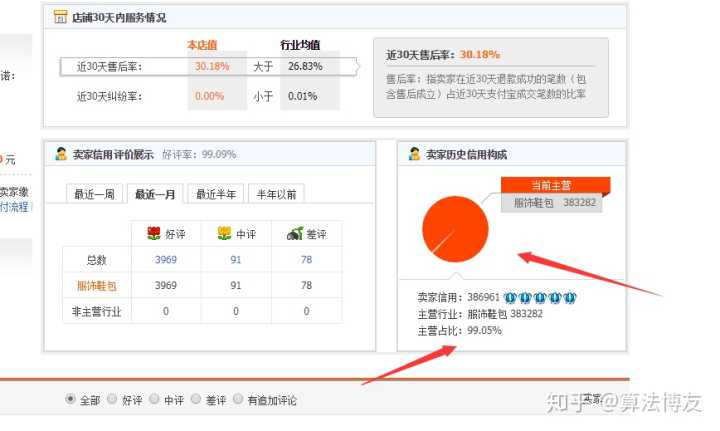Image resolution: width=720 pixels, height=431 pixels.
Task: Click the 主营占比: 99.05% text
Action: click(459, 330)
